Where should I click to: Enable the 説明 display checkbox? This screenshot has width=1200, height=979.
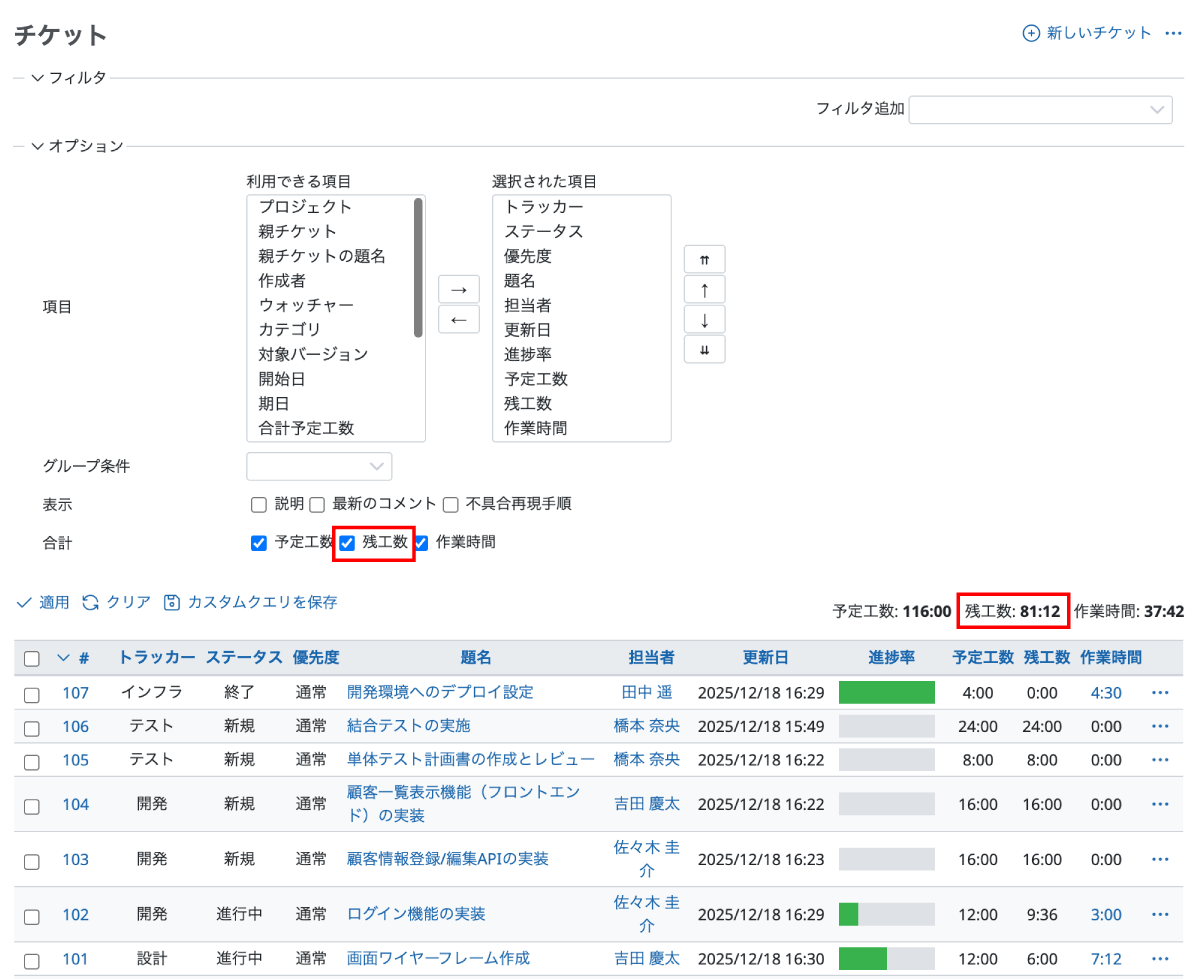[x=258, y=504]
